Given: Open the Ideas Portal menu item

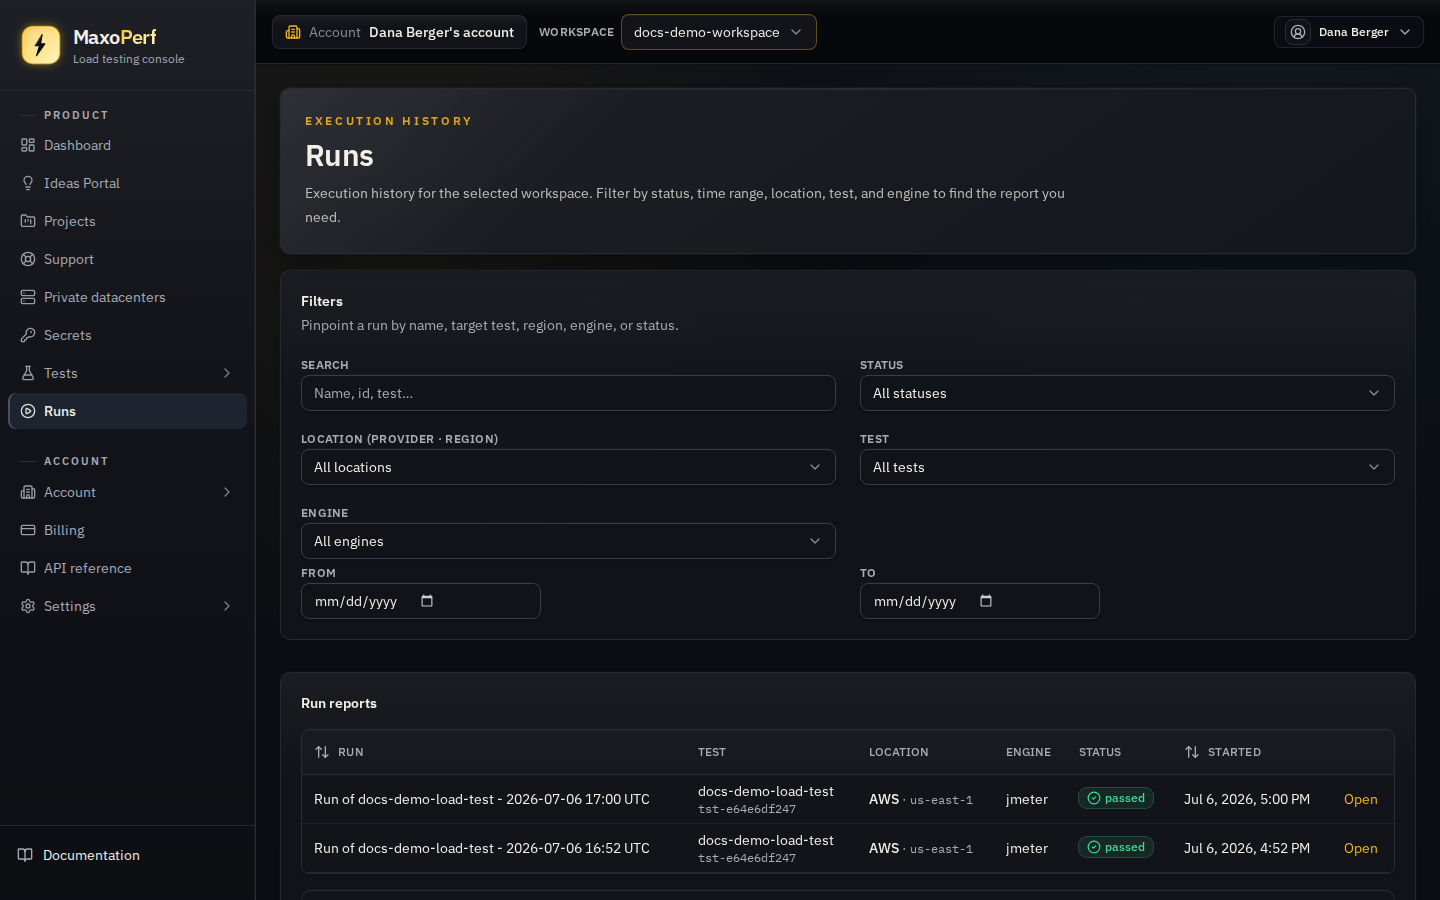Looking at the screenshot, I should point(127,183).
